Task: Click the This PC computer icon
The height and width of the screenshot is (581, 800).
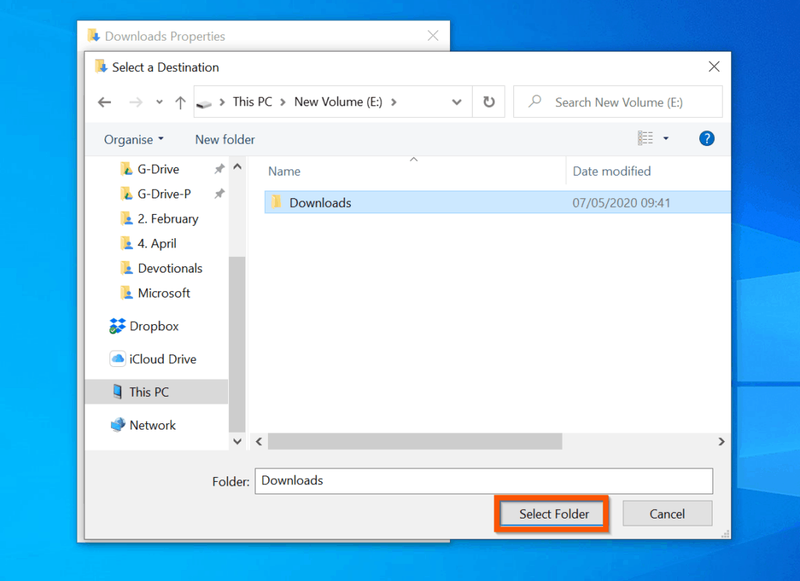Action: [x=117, y=392]
